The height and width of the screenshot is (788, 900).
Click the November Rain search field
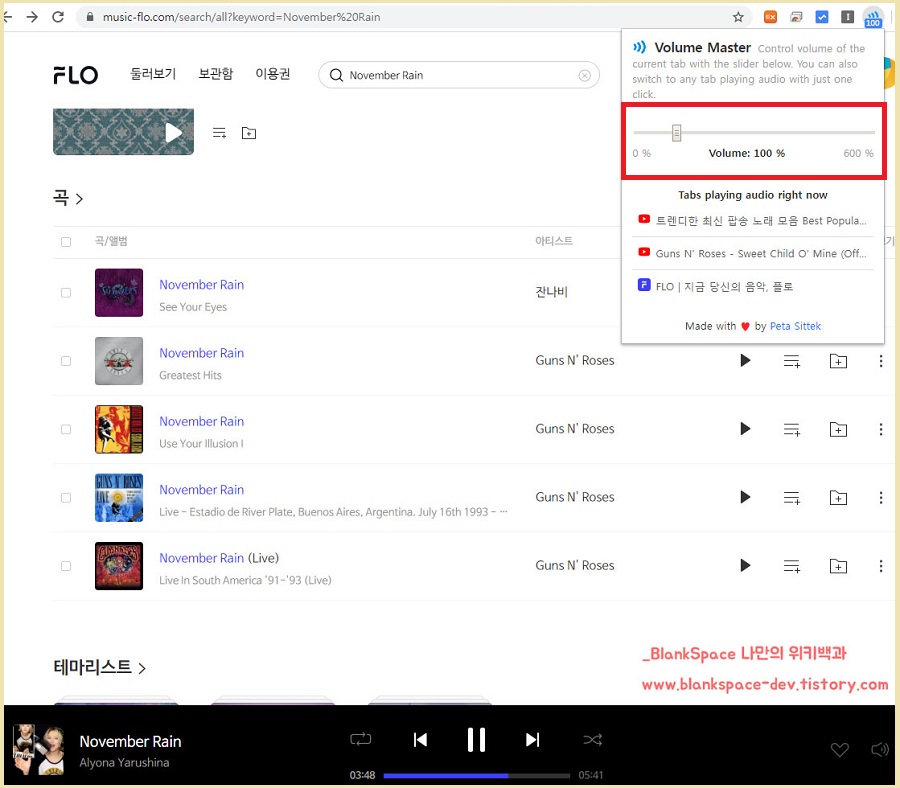(459, 75)
